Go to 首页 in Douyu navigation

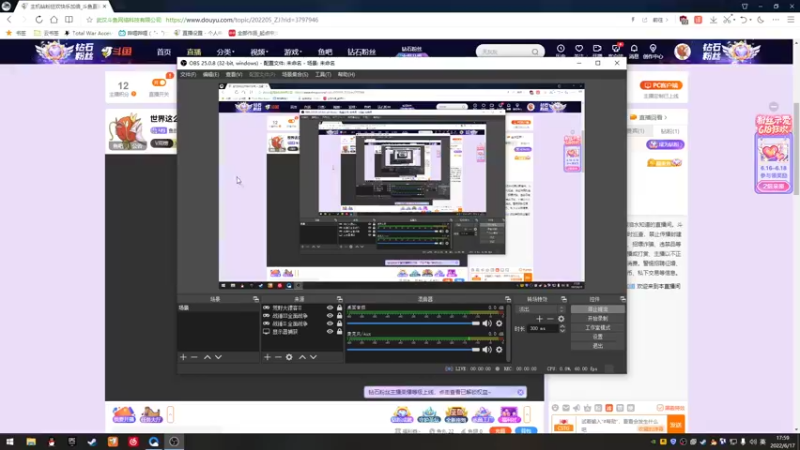coord(164,52)
